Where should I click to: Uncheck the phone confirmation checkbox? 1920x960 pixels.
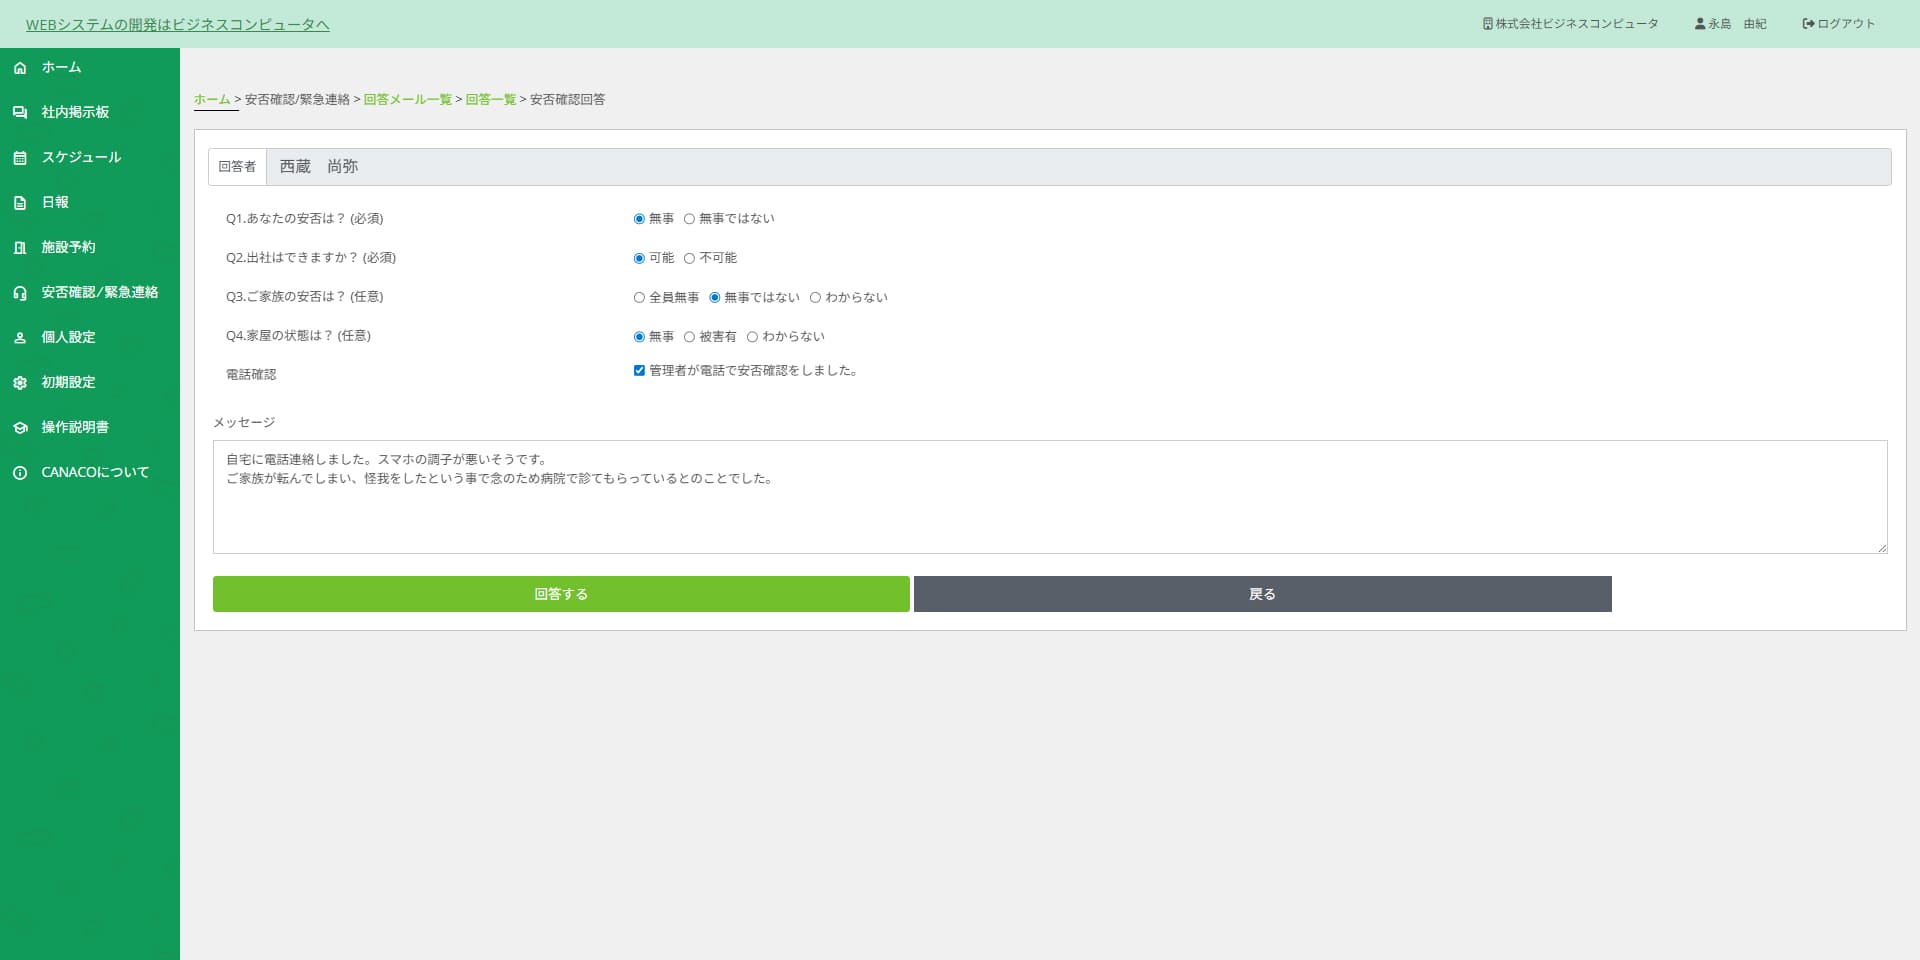[x=639, y=371]
